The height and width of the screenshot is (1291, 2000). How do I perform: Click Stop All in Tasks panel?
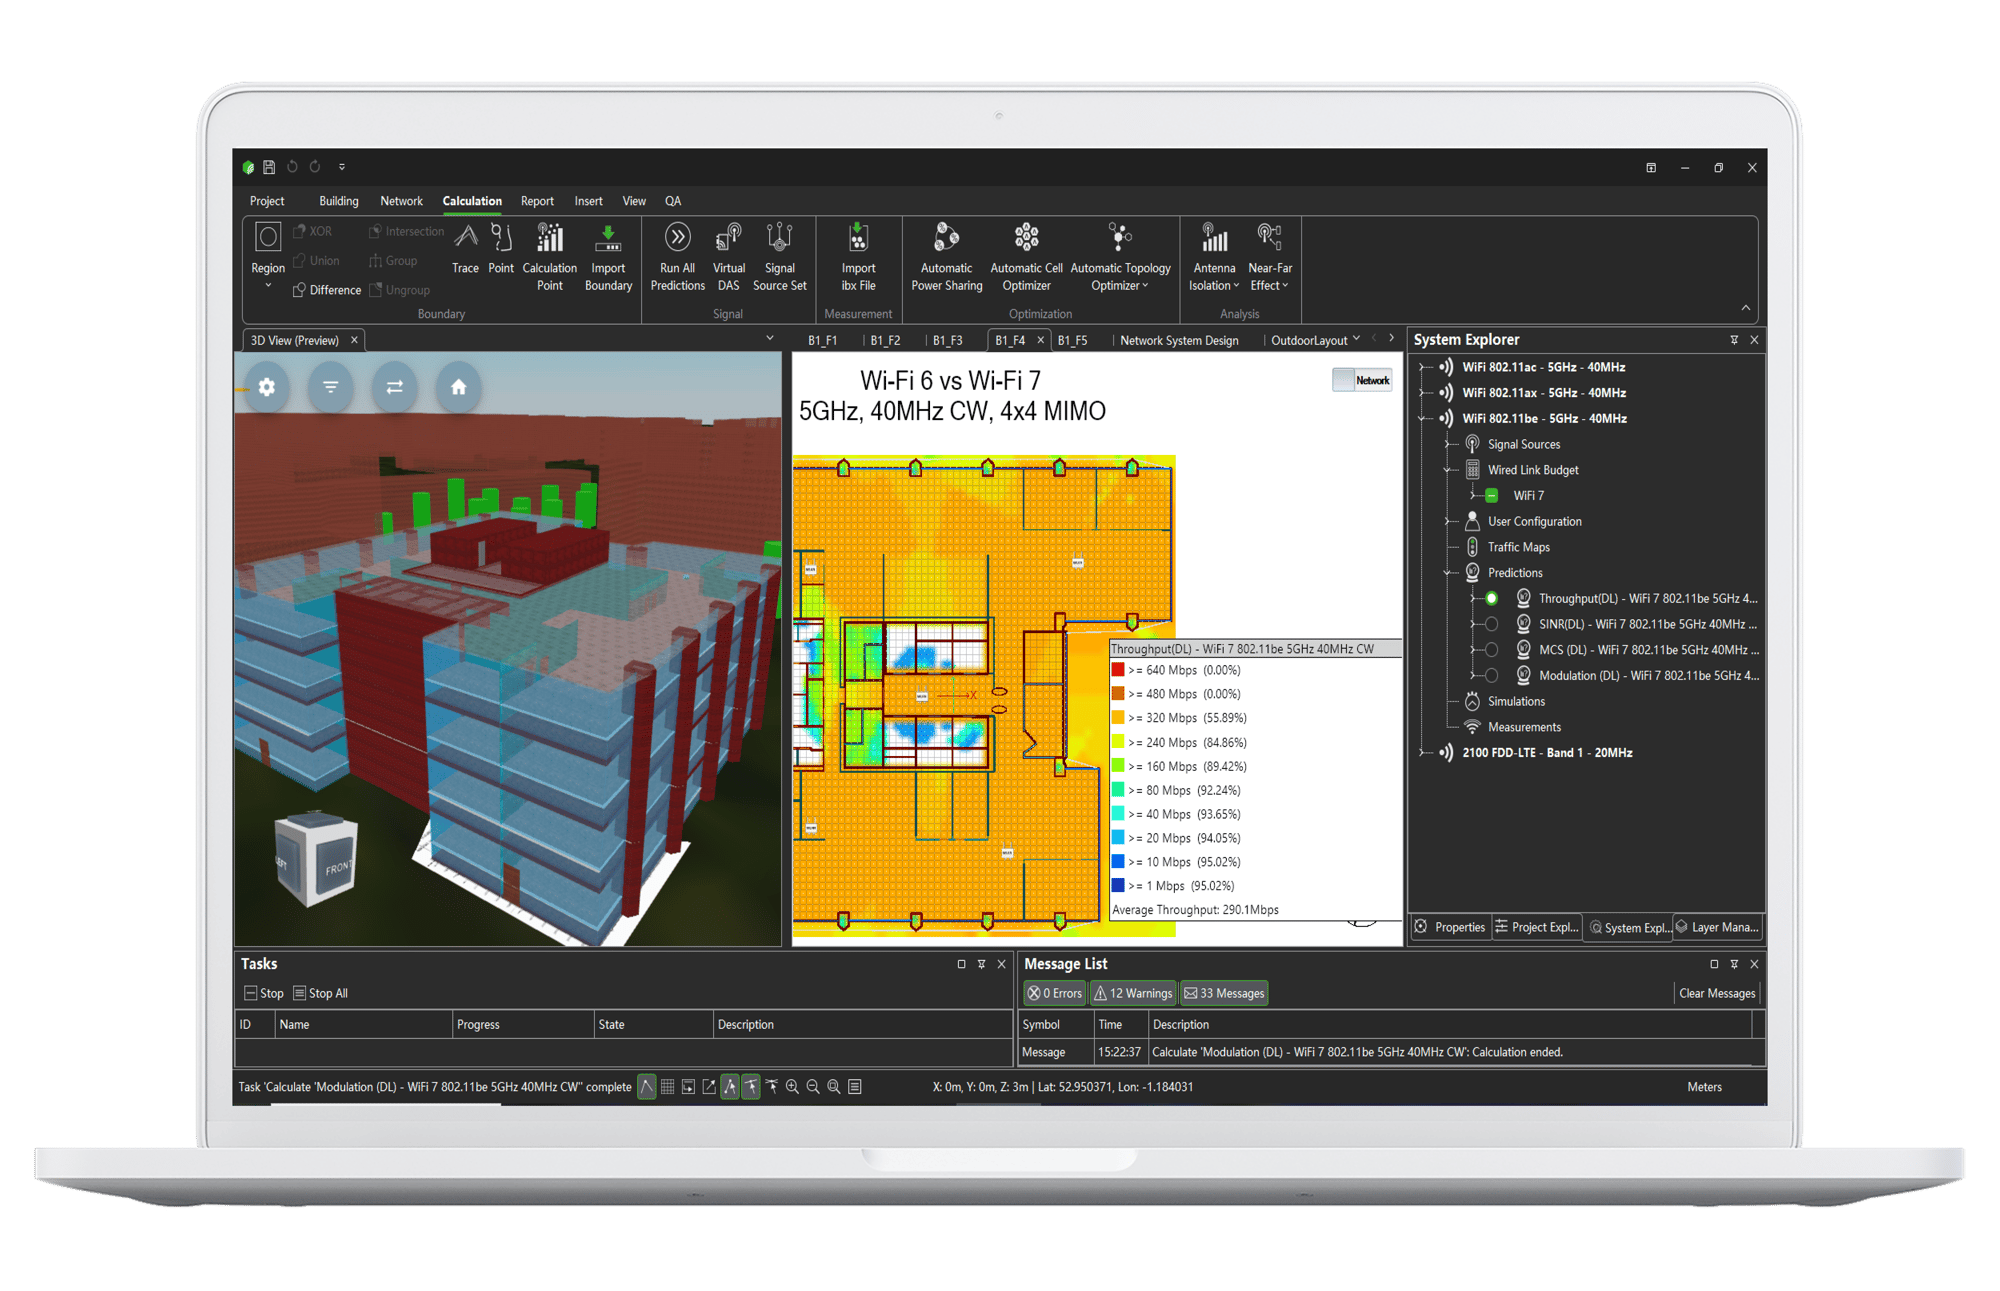[x=320, y=993]
